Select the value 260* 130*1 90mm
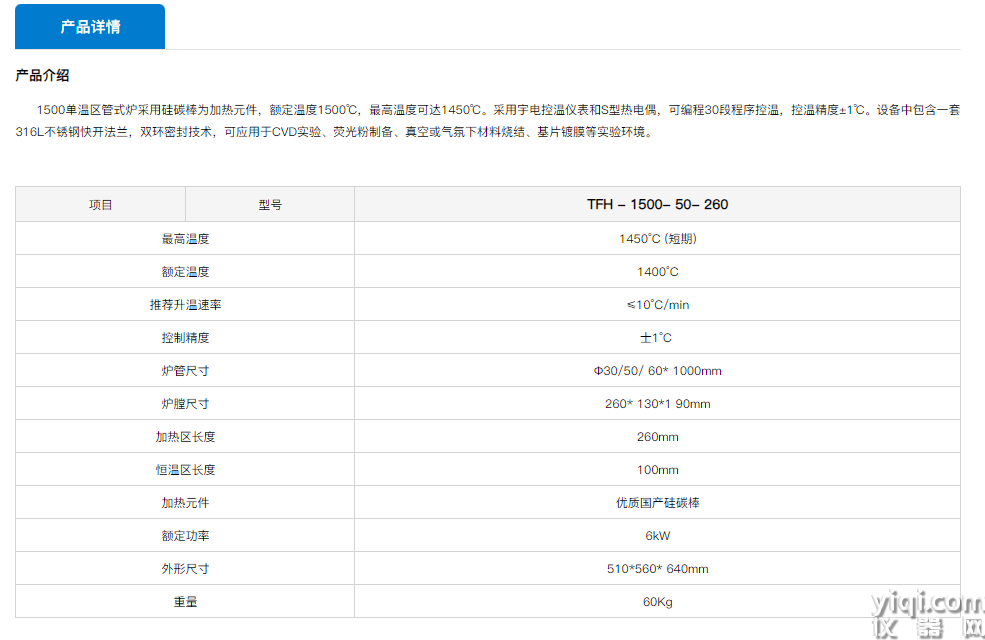 click(x=657, y=404)
